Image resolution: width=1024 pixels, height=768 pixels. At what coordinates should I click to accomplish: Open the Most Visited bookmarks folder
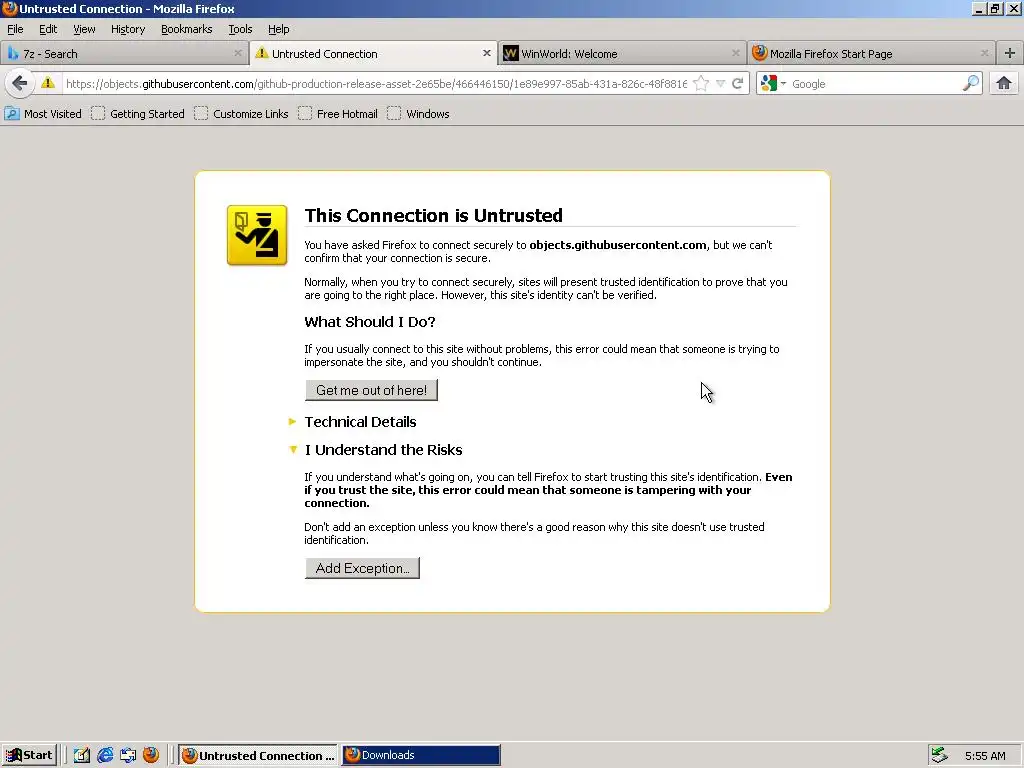point(44,114)
